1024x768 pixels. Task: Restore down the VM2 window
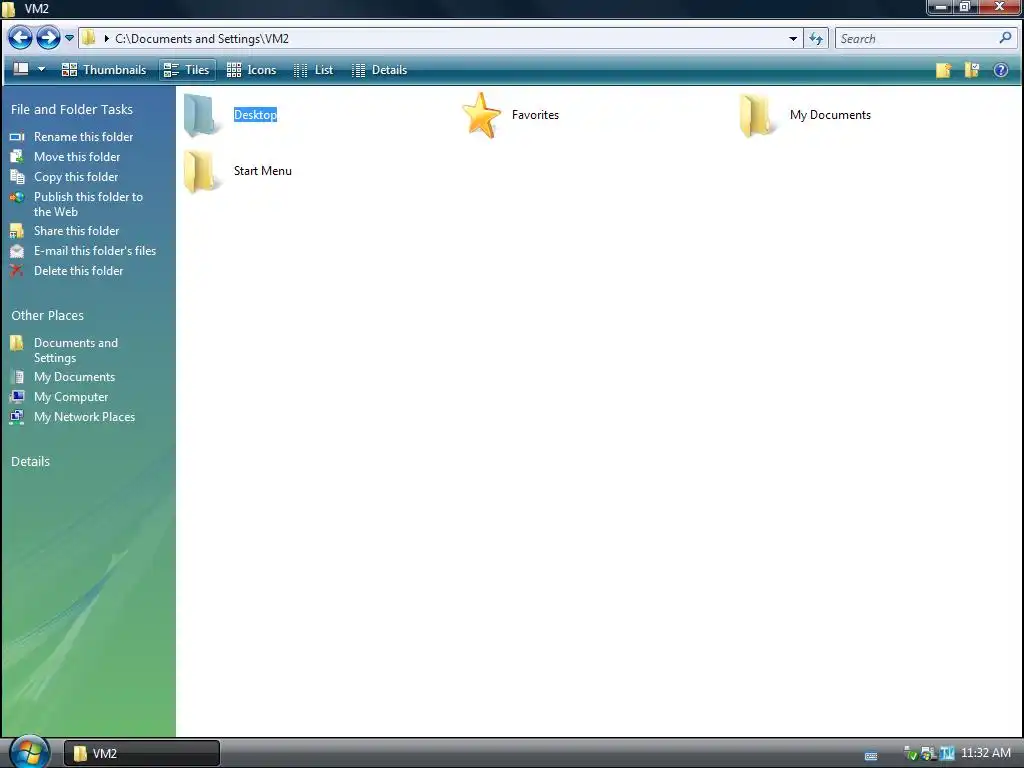965,7
